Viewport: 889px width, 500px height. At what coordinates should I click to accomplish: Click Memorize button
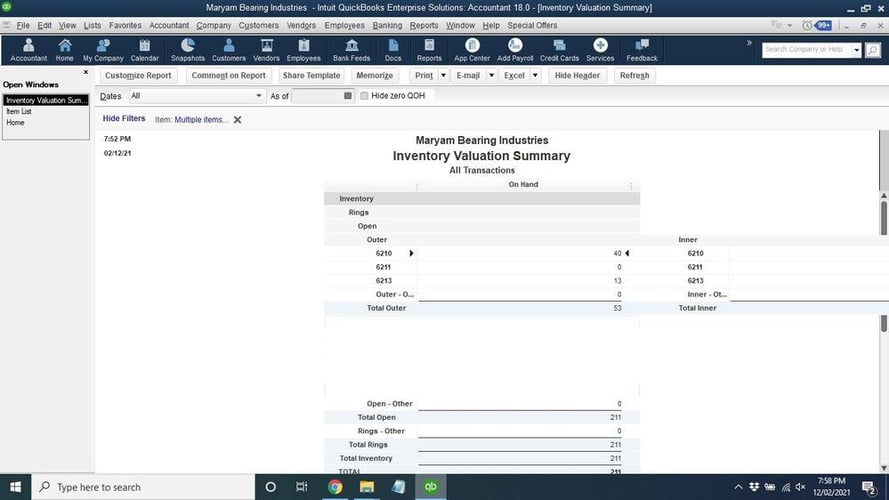pyautogui.click(x=375, y=75)
